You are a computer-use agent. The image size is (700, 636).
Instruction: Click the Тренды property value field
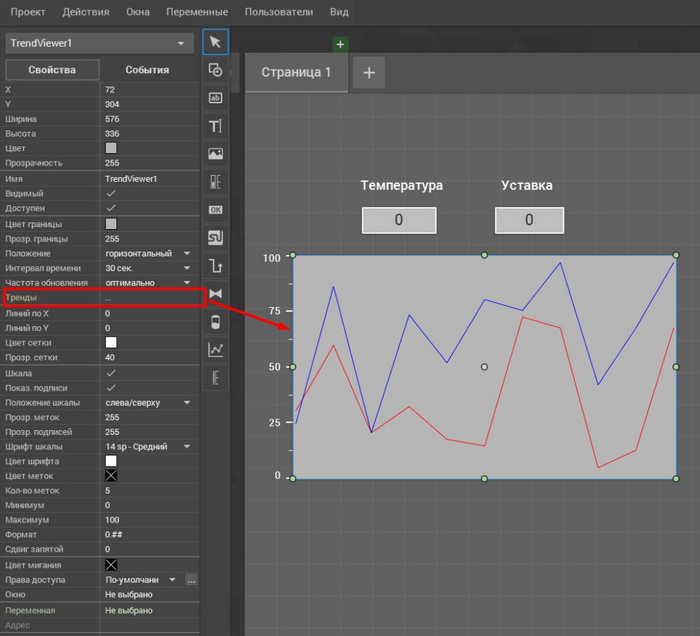click(x=150, y=298)
